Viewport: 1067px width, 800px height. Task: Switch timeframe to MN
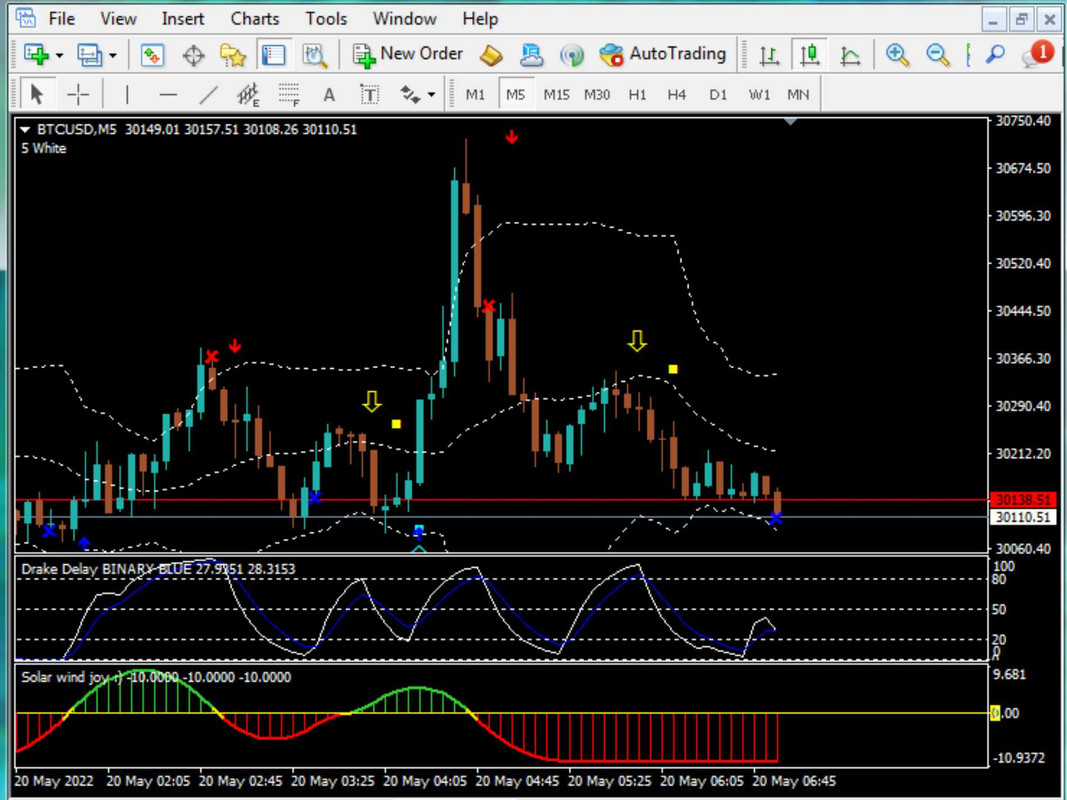tap(798, 95)
